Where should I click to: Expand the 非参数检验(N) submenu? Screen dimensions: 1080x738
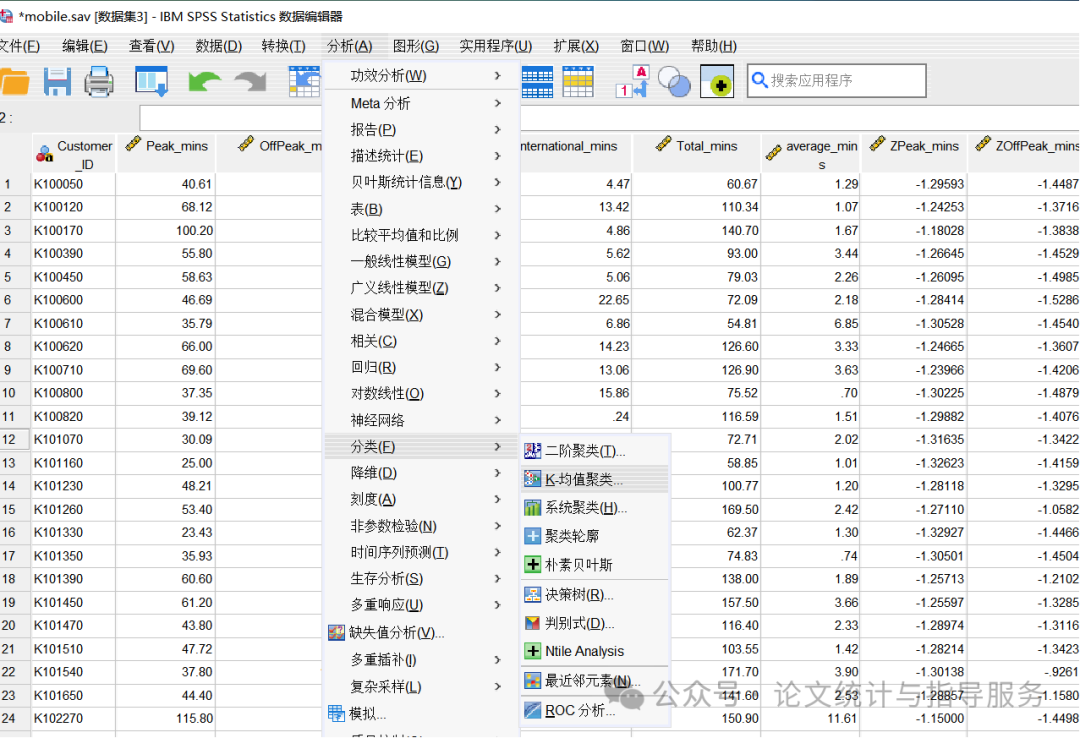(420, 526)
